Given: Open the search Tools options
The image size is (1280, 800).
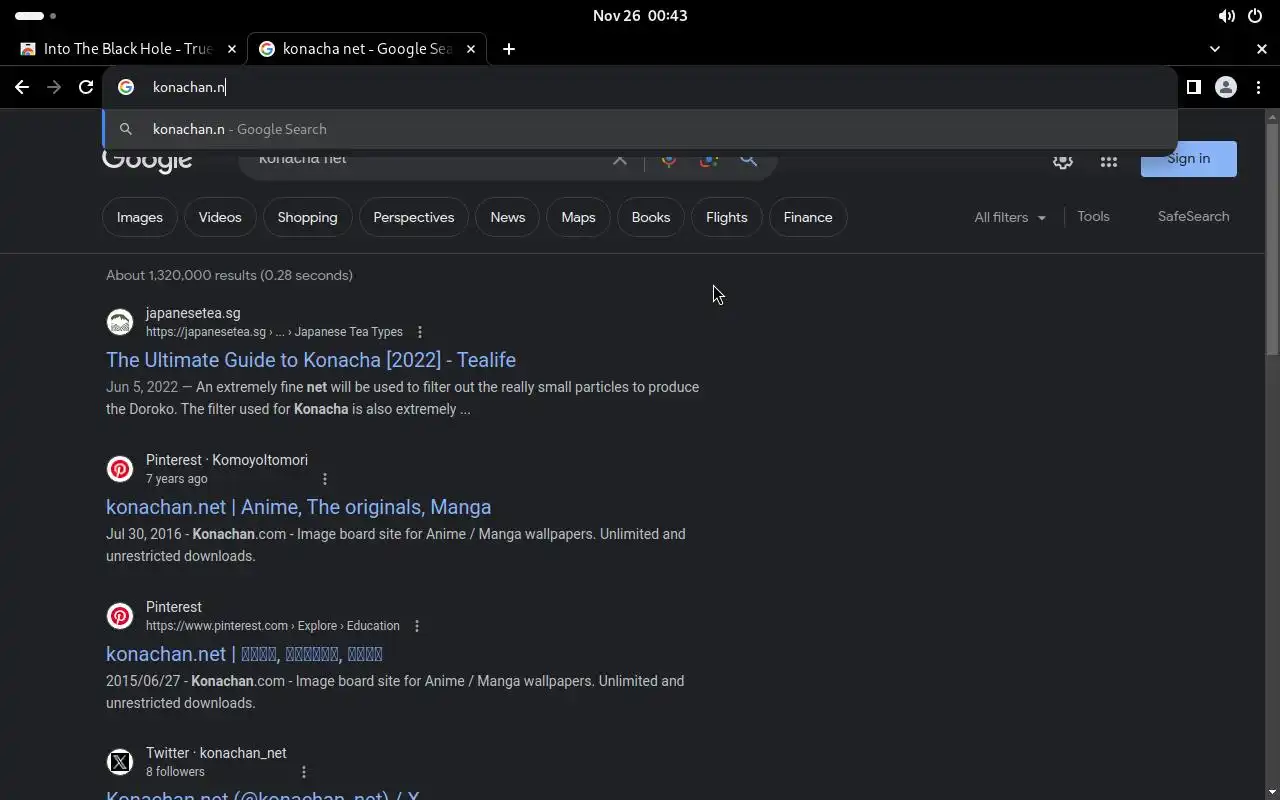Looking at the screenshot, I should click(1093, 216).
